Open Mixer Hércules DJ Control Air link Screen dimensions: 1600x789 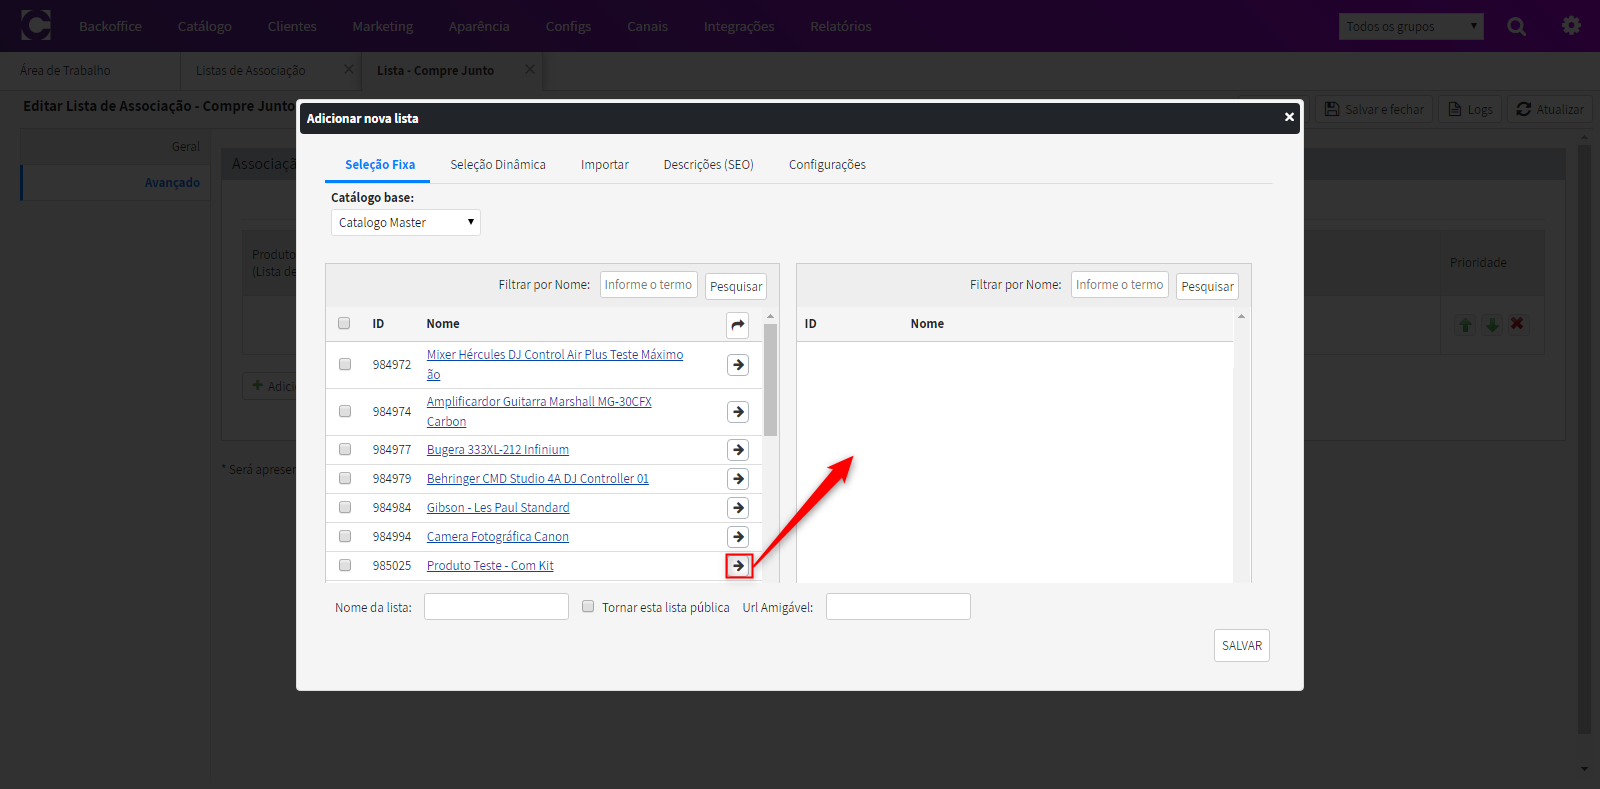click(x=555, y=364)
